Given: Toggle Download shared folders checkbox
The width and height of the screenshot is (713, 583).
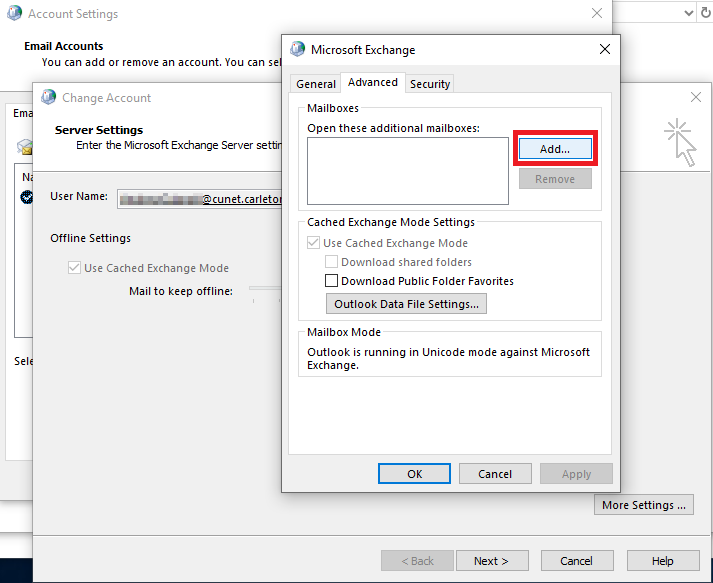Looking at the screenshot, I should pyautogui.click(x=331, y=262).
